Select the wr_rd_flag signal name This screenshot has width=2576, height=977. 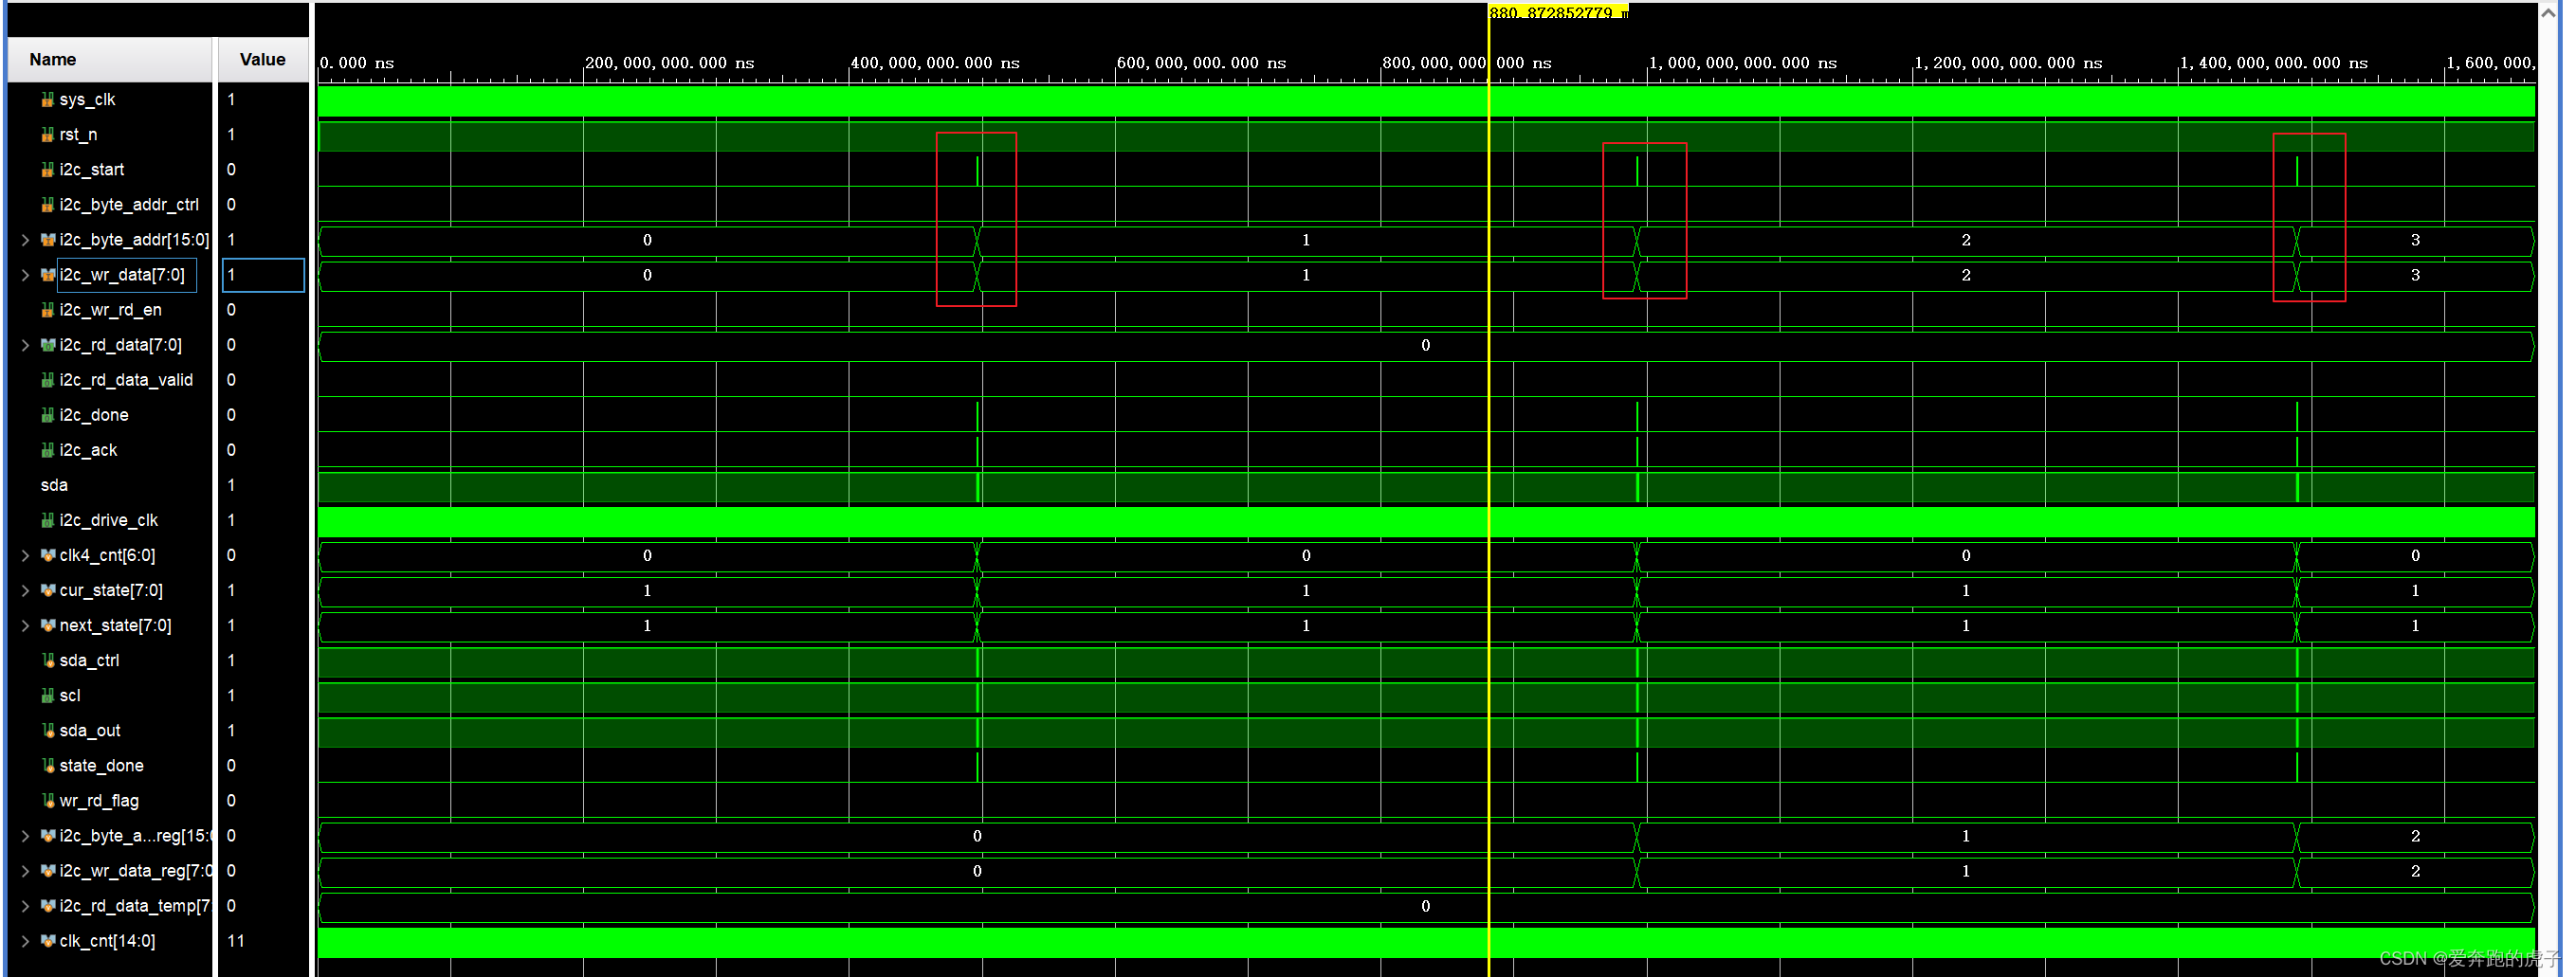(x=99, y=800)
